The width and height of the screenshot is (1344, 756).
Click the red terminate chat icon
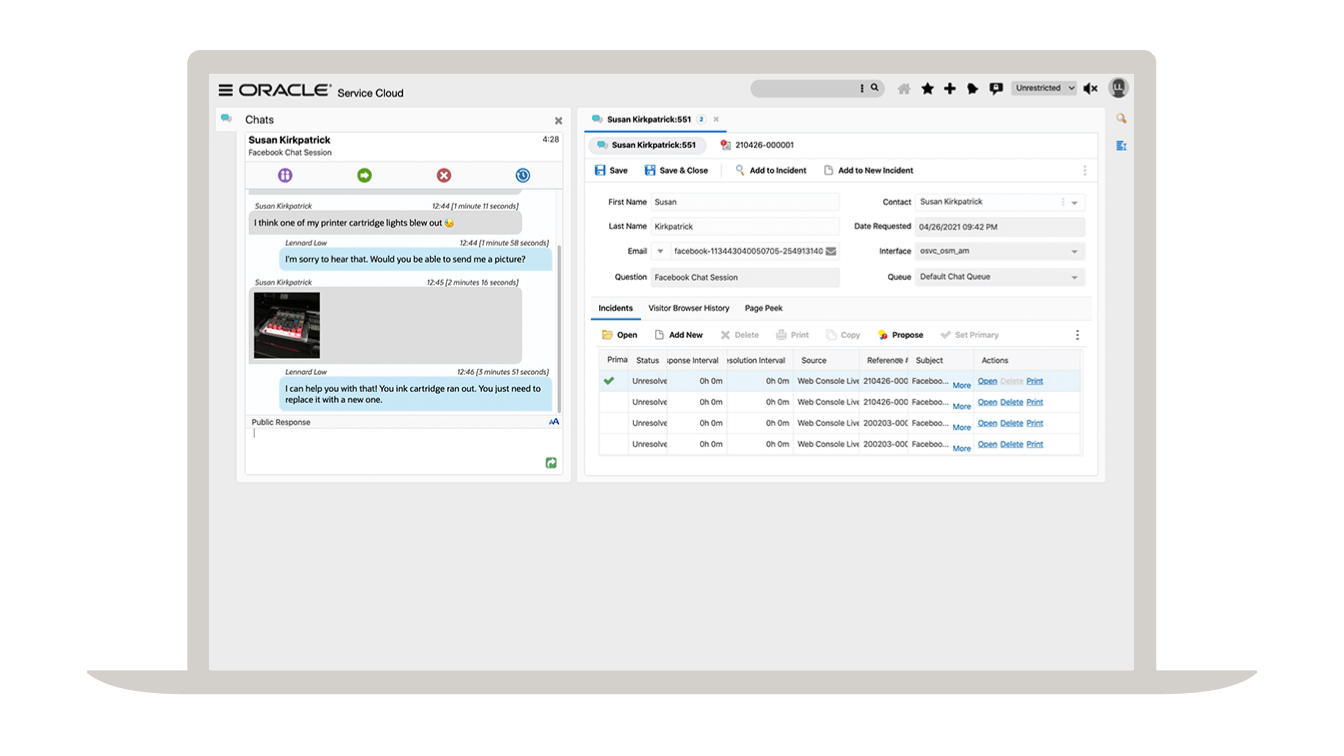tap(444, 176)
